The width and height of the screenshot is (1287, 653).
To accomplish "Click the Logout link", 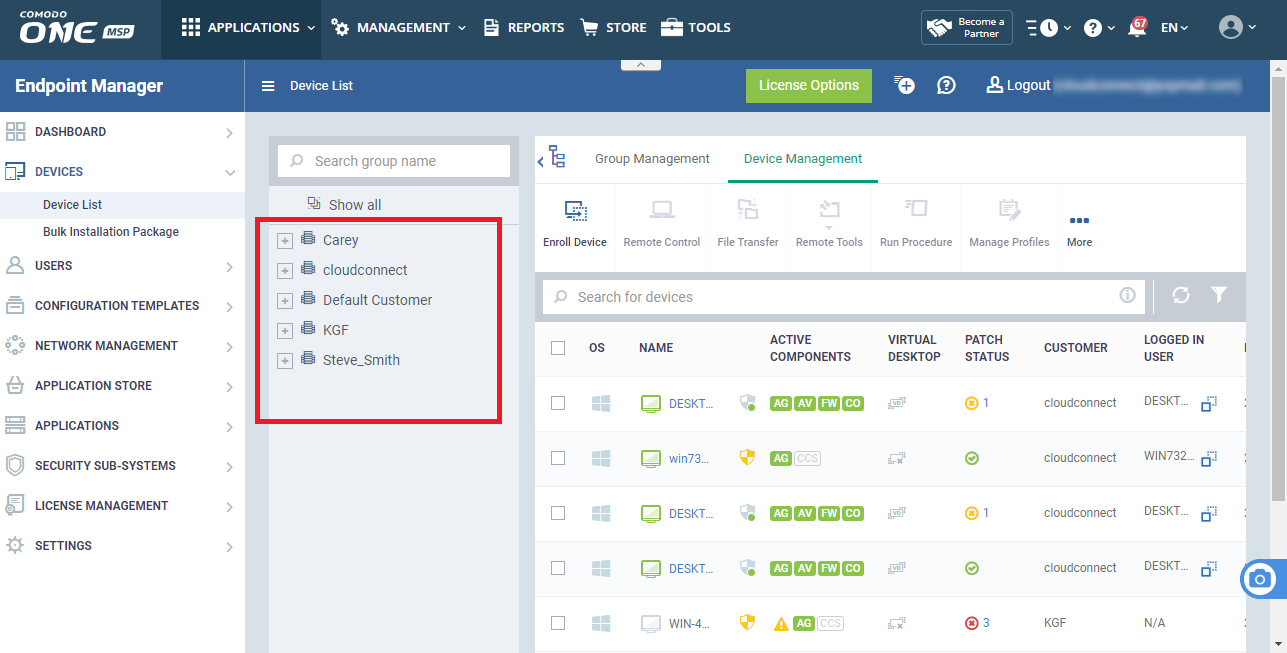I will pyautogui.click(x=1018, y=86).
